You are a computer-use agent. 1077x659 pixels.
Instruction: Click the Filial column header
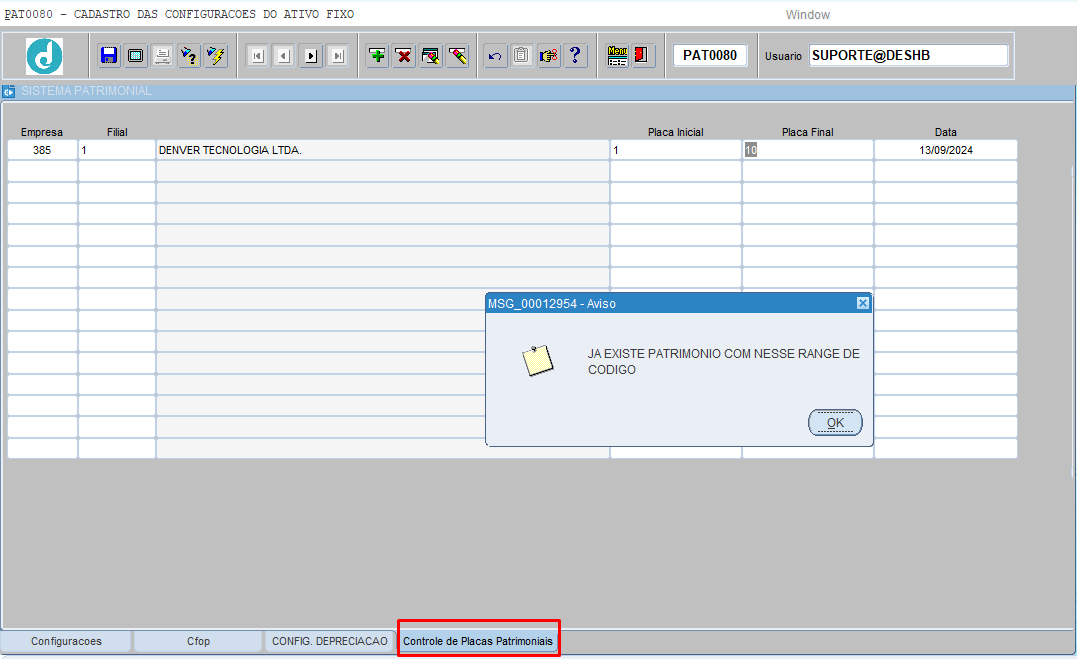tap(117, 132)
